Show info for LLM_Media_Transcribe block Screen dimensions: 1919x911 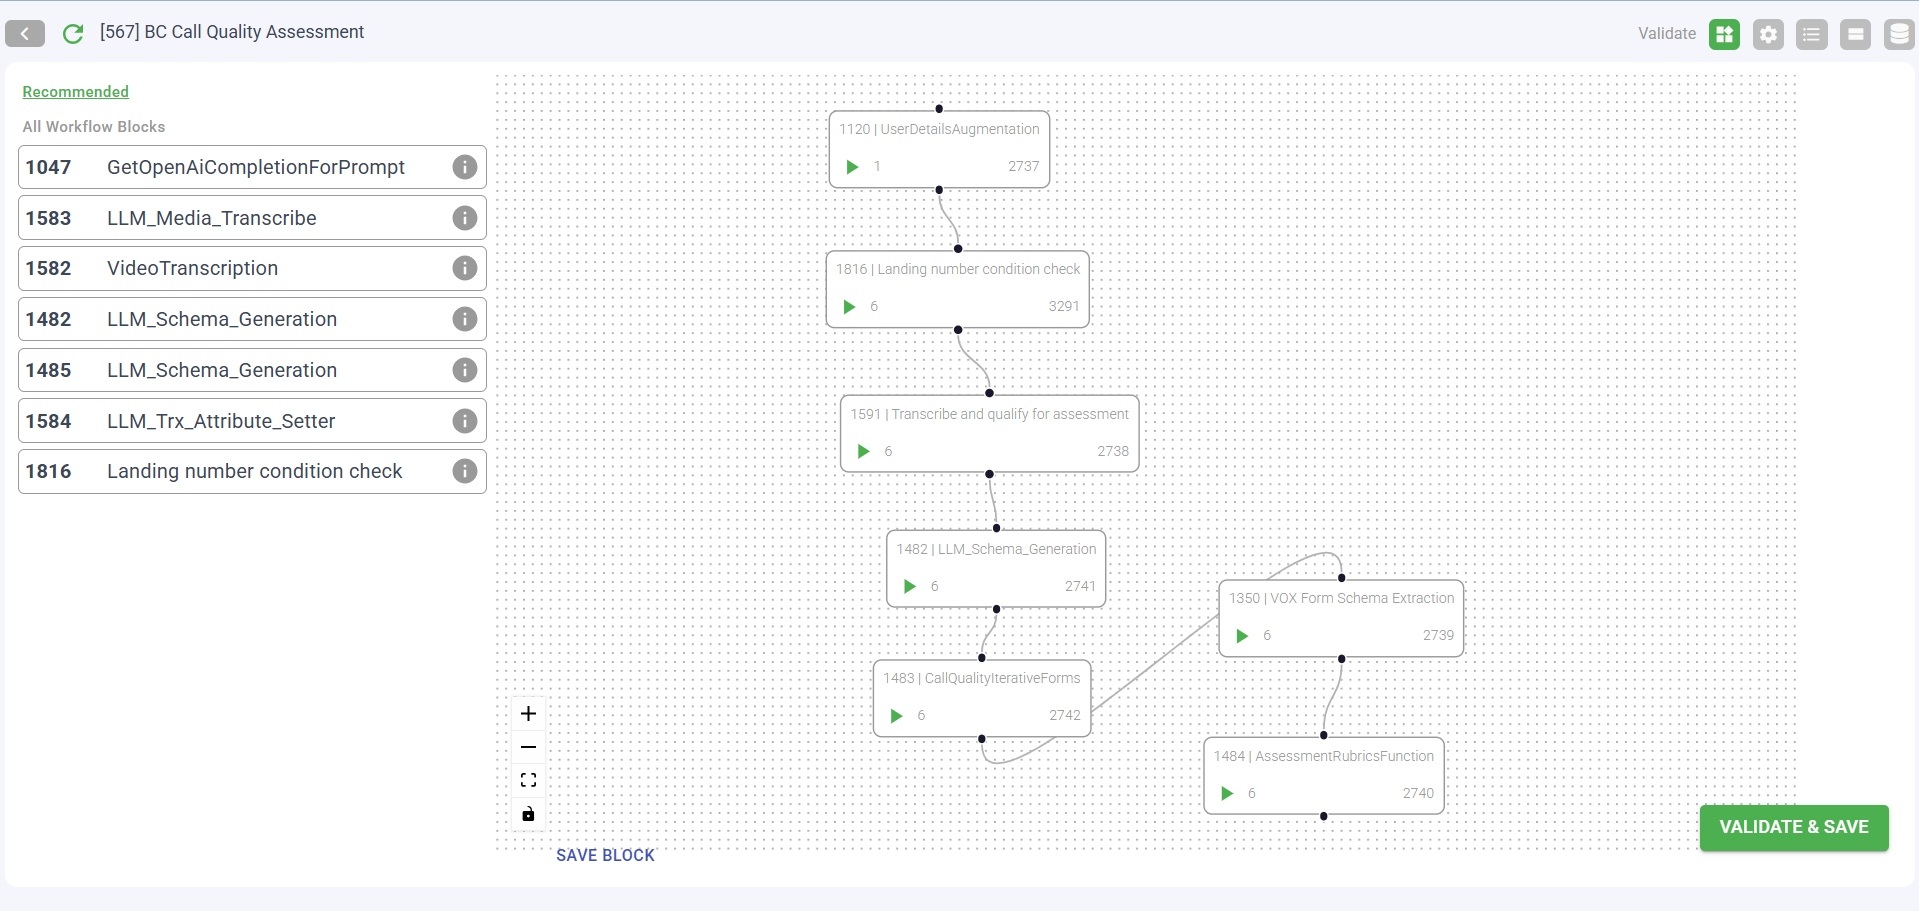tap(465, 218)
